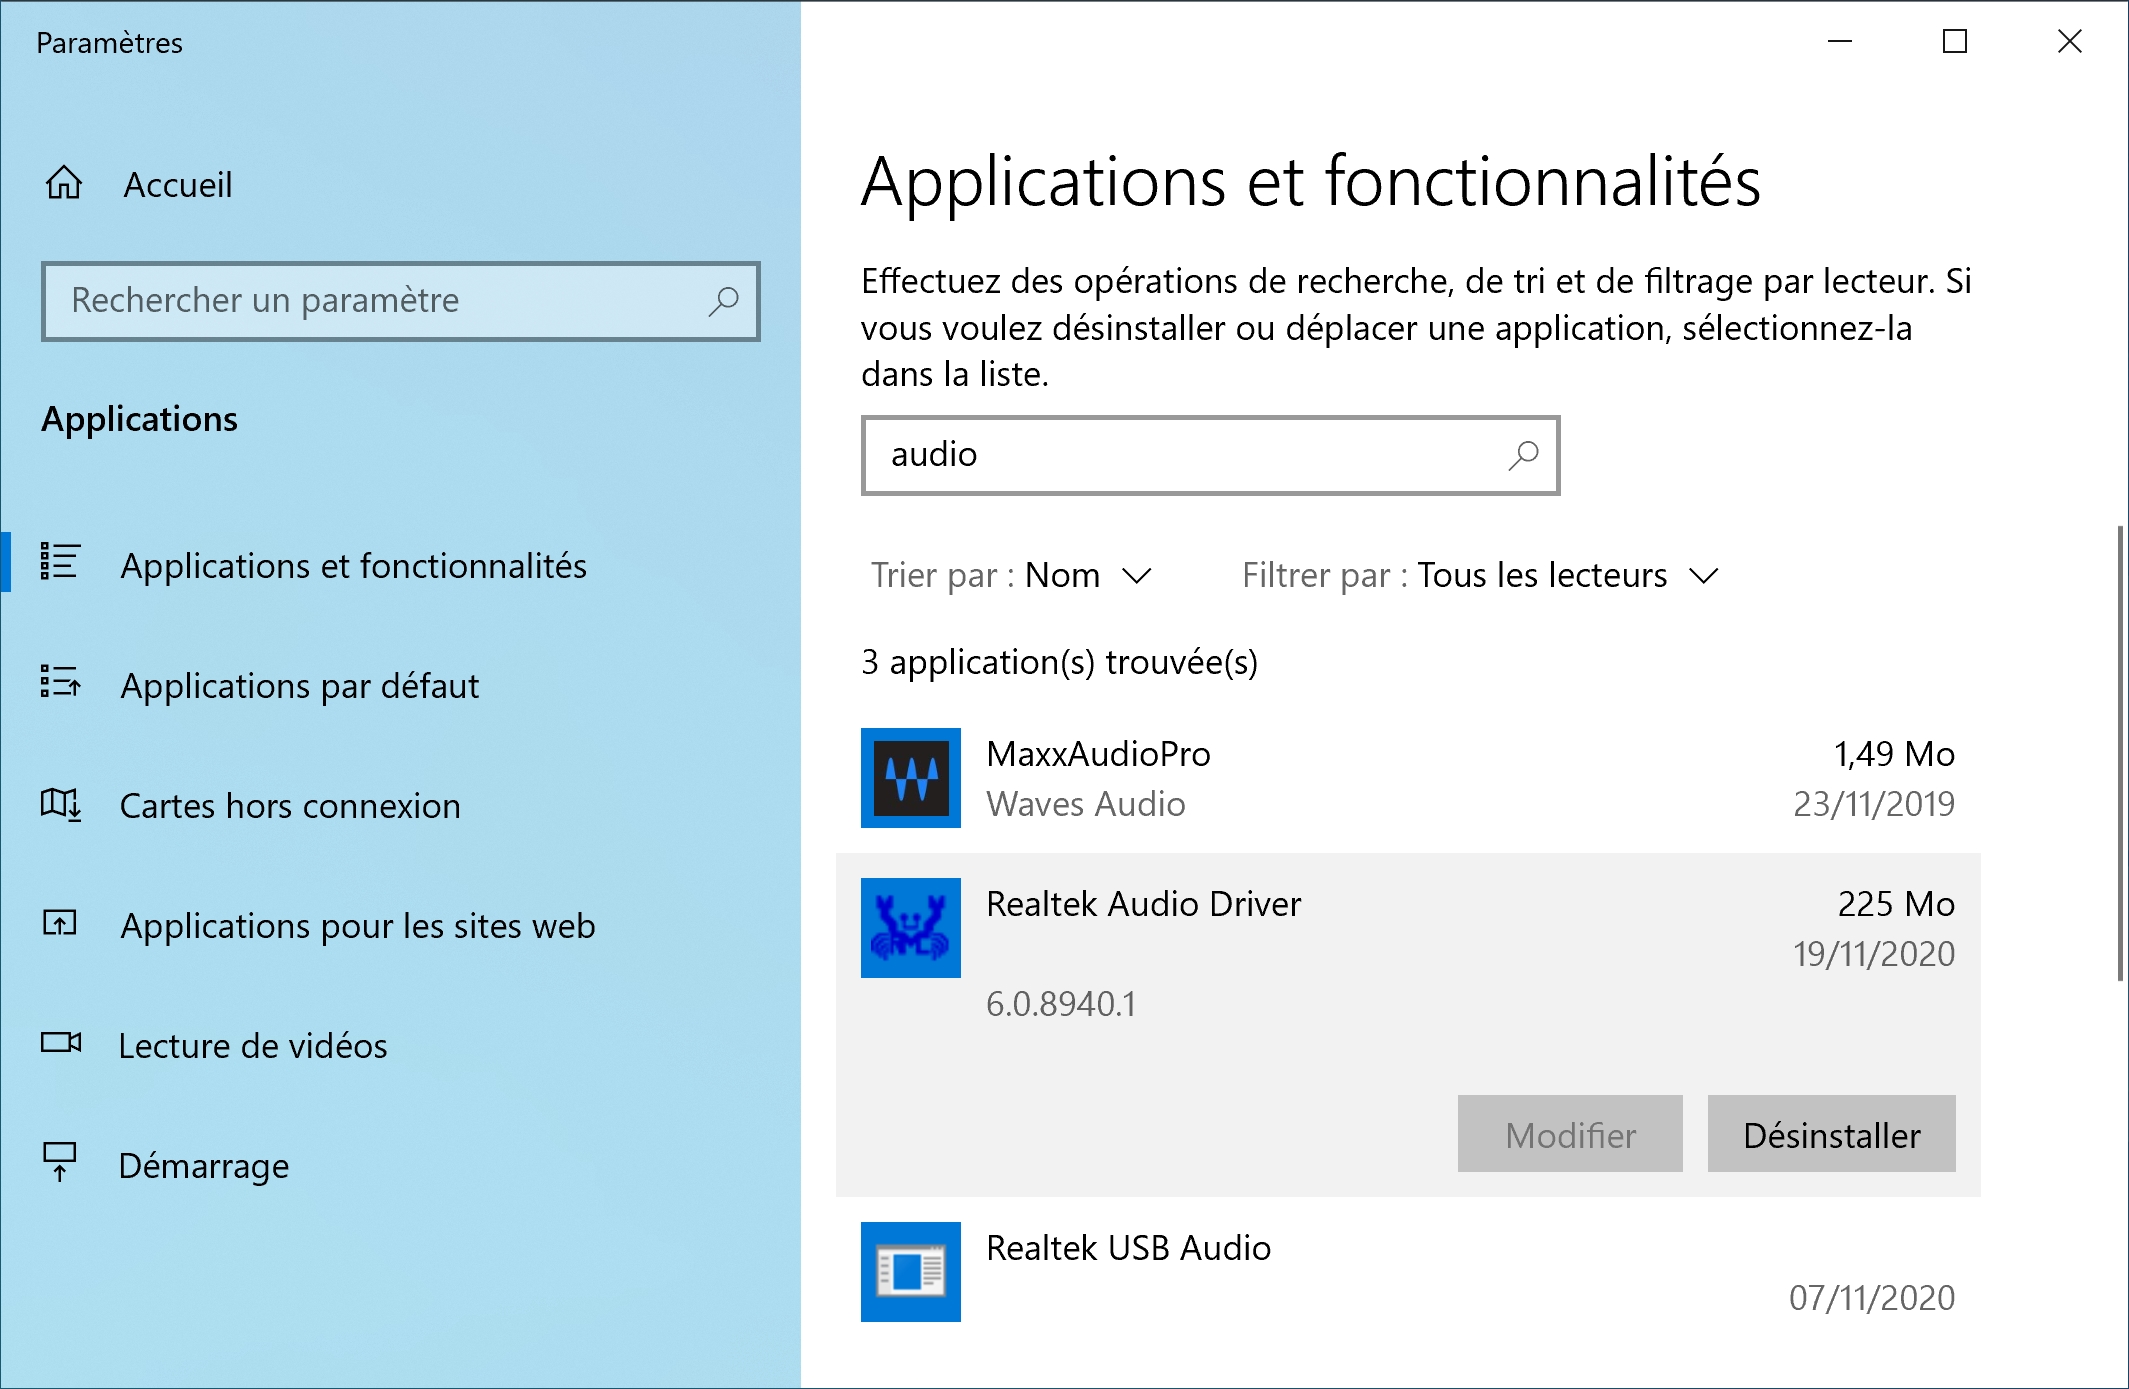Click the date 07/11/2020
Screen dimensions: 2129x1389
[1872, 1298]
